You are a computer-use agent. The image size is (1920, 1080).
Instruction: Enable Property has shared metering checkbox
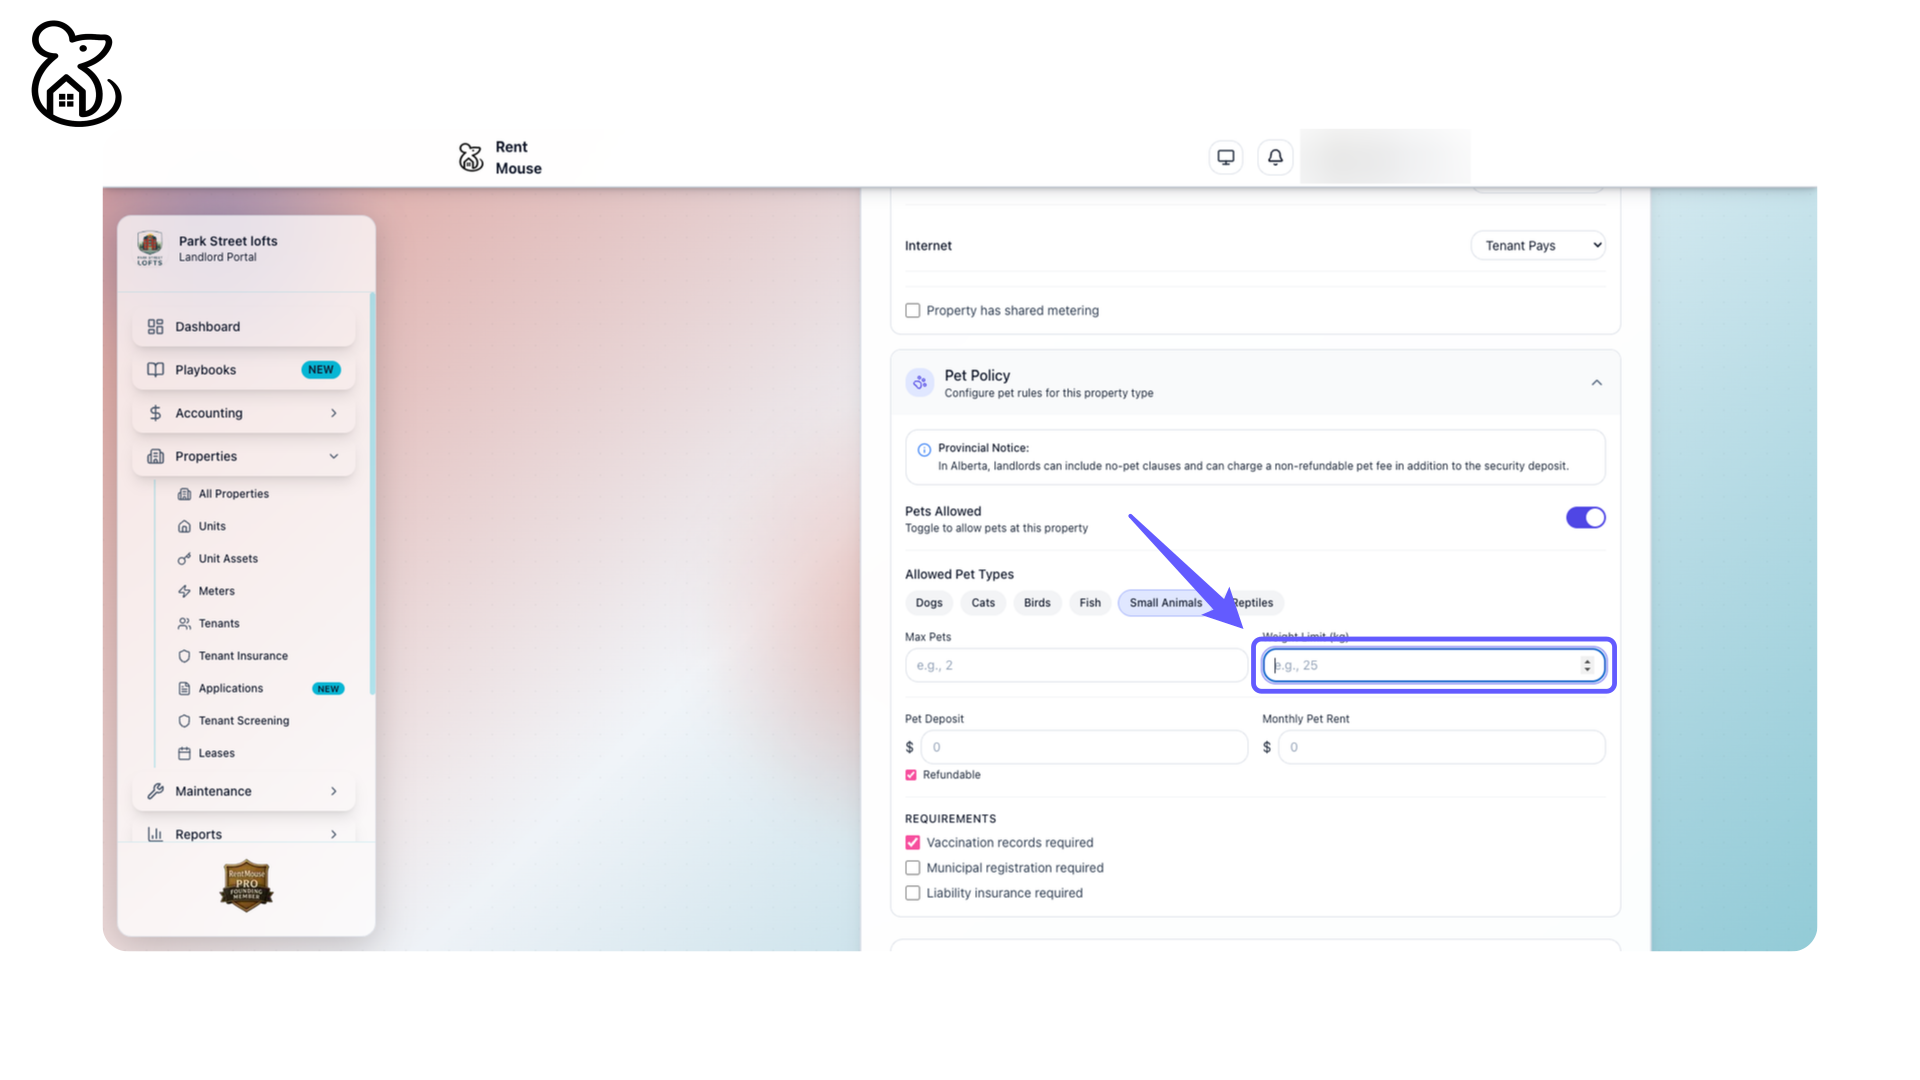(x=913, y=311)
